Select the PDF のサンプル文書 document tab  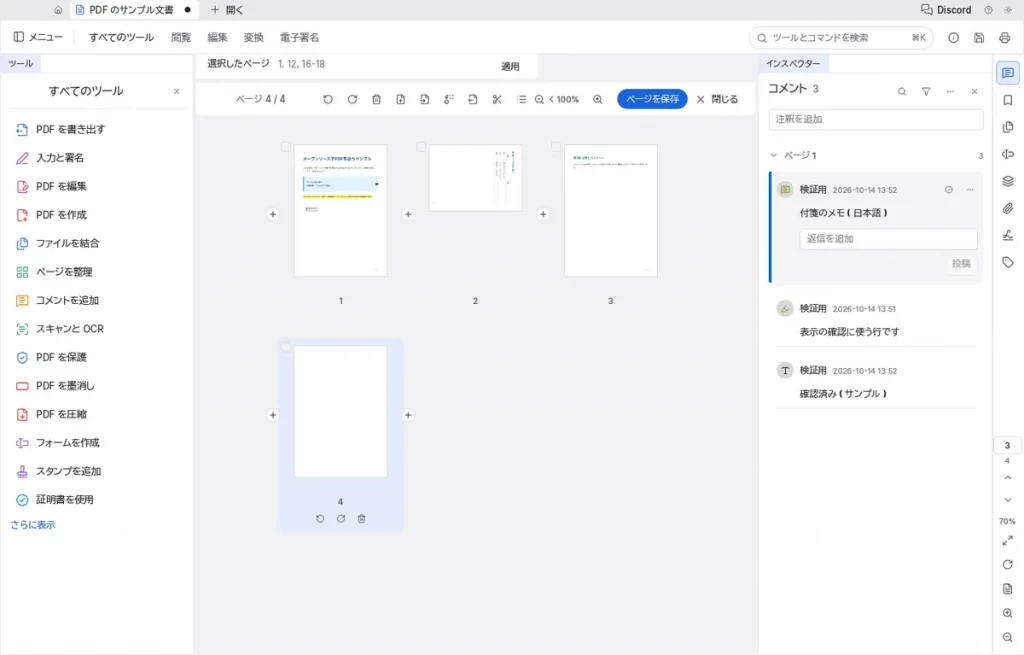133,10
